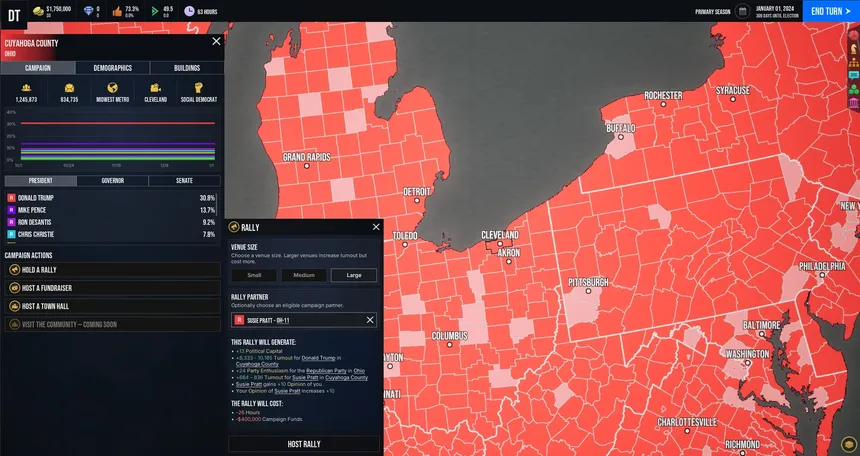The image size is (860, 456).
Task: Select the Small venue size
Action: click(254, 275)
